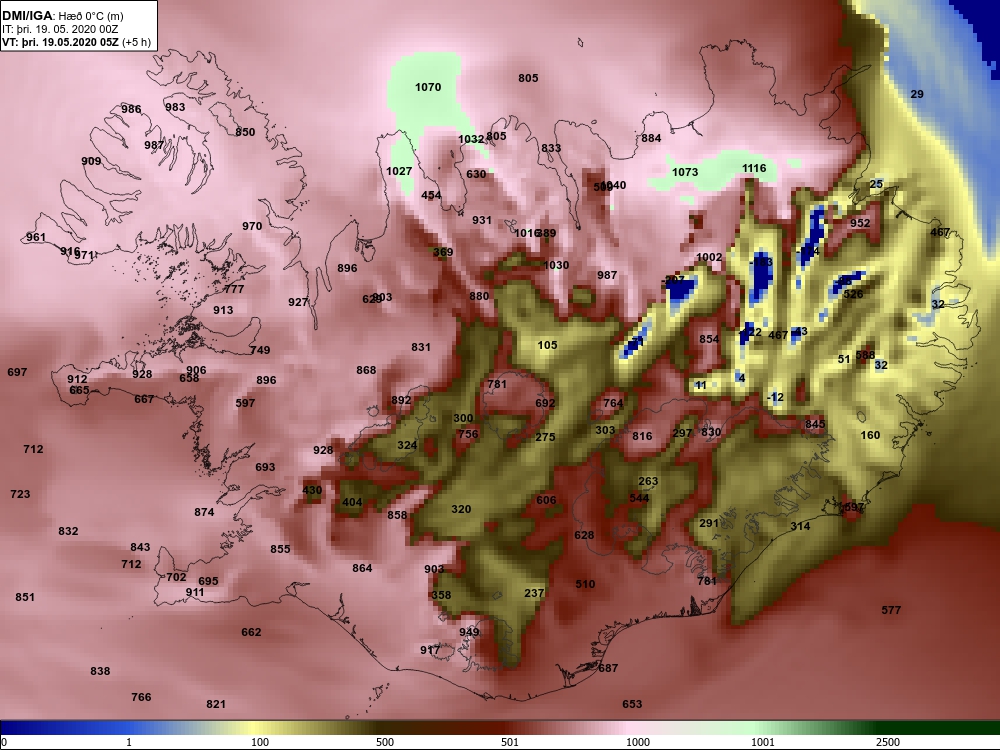Click the 320 value in the southern highlands

coord(461,509)
